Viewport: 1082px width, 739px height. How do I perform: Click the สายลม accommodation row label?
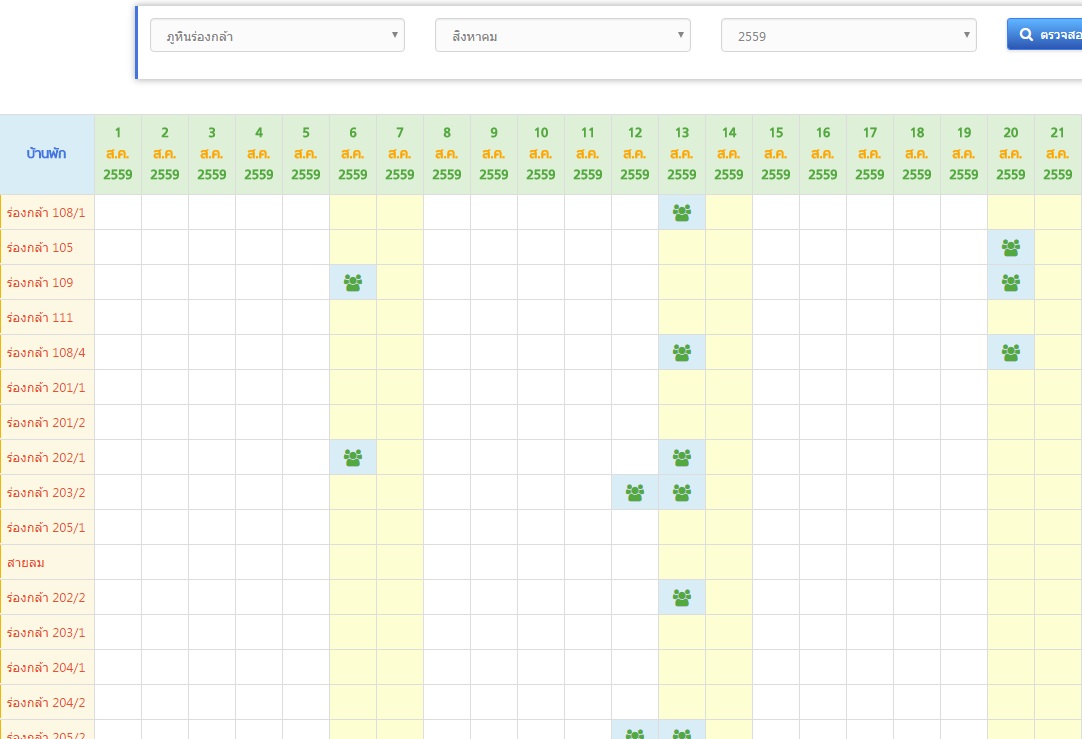(26, 562)
